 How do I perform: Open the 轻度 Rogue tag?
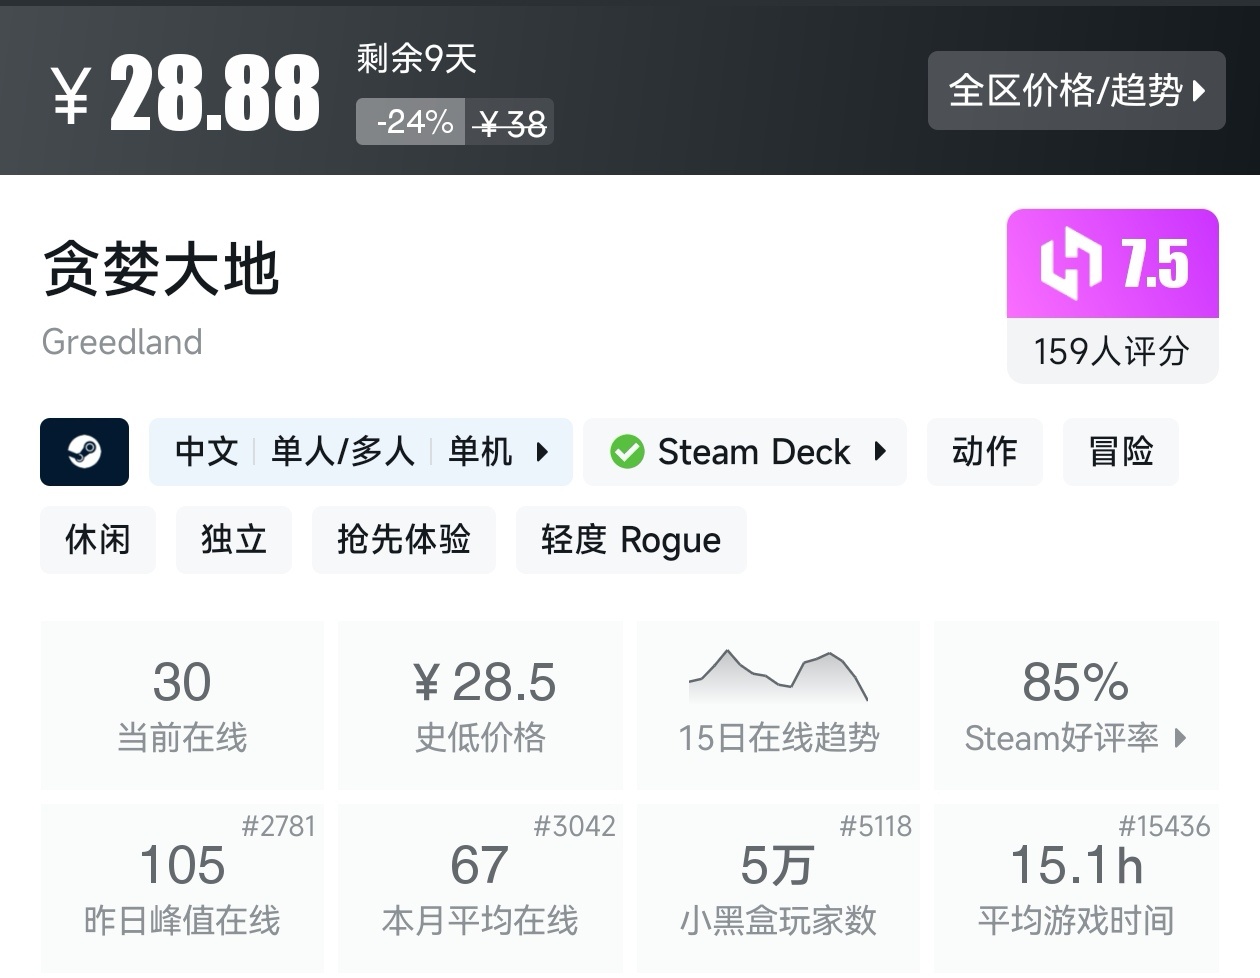630,540
